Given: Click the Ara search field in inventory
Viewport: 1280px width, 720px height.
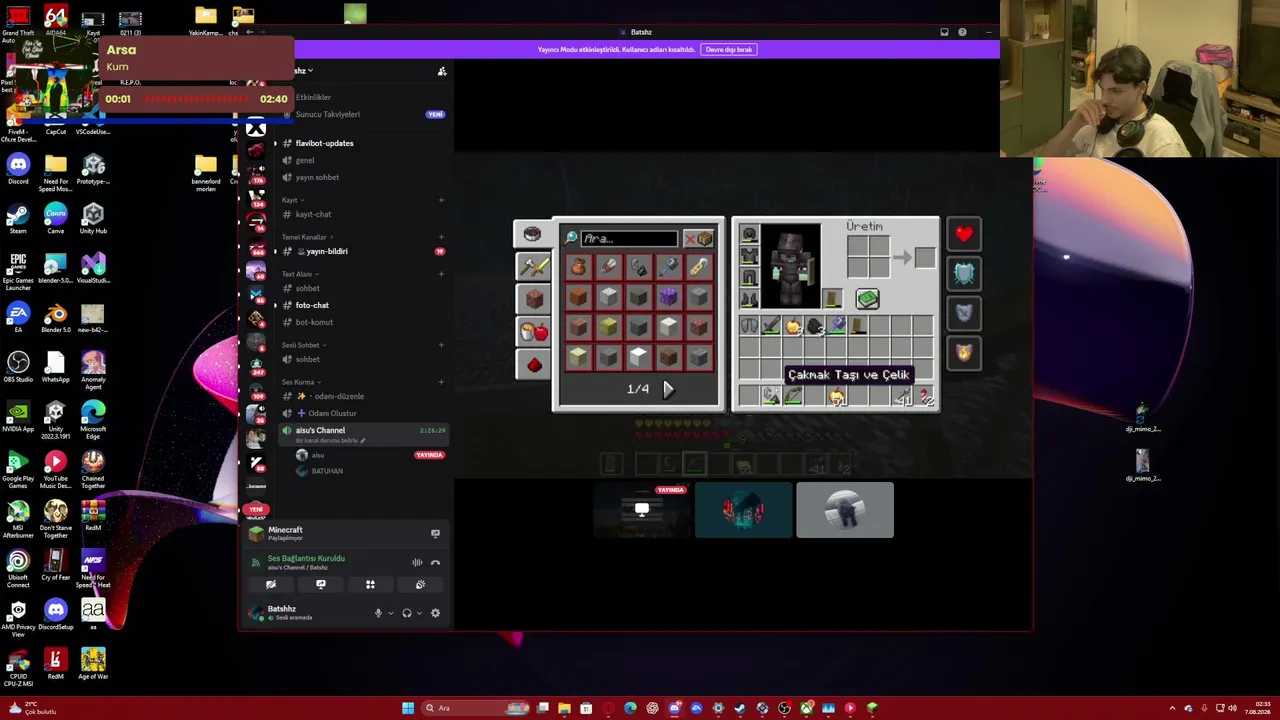Looking at the screenshot, I should pyautogui.click(x=630, y=239).
